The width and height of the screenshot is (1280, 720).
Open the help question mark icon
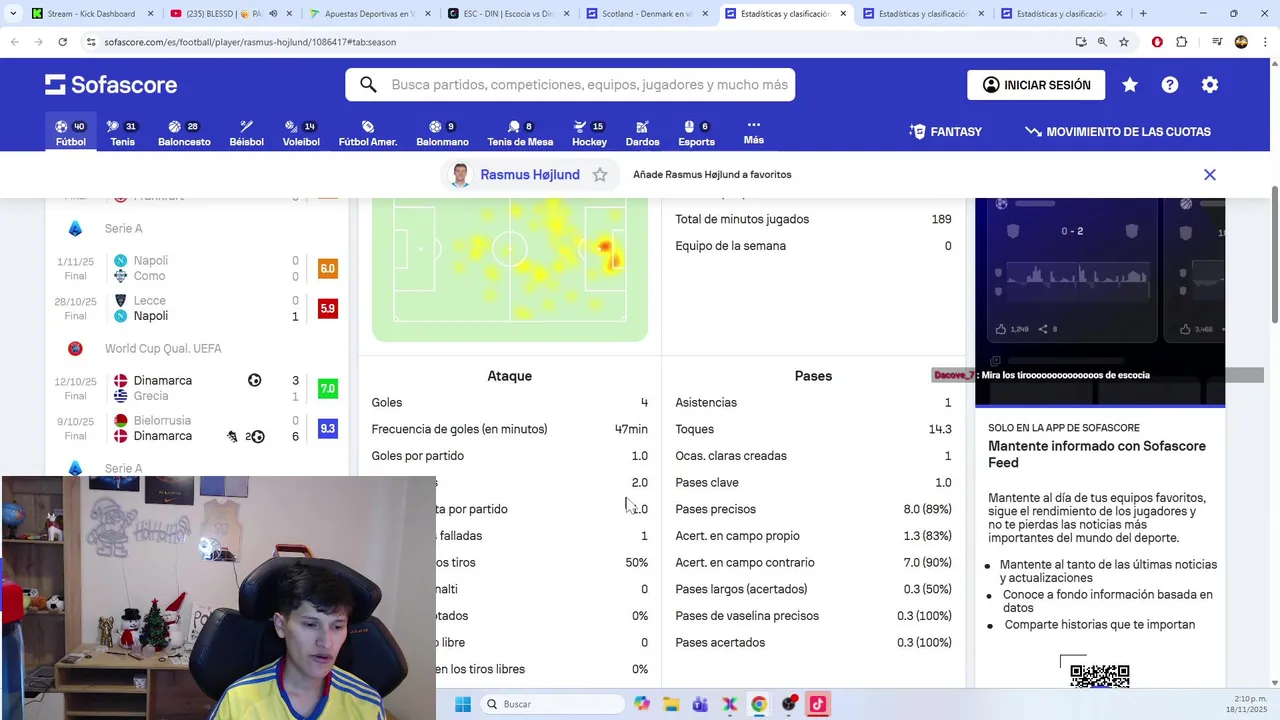pyautogui.click(x=1170, y=85)
